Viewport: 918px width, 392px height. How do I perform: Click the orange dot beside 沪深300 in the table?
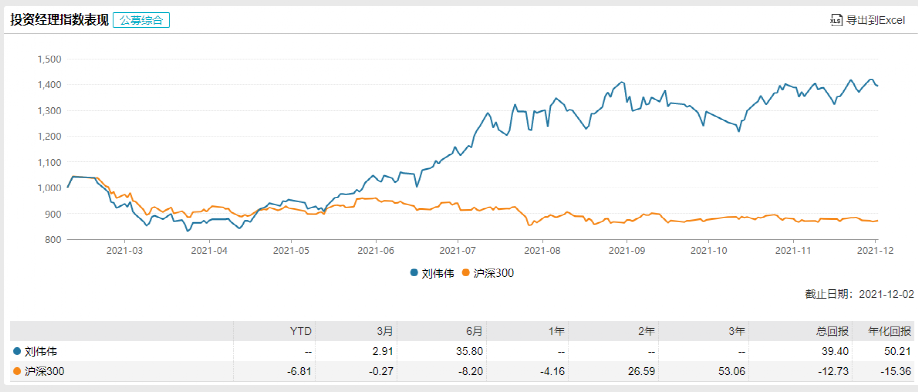[x=16, y=370]
